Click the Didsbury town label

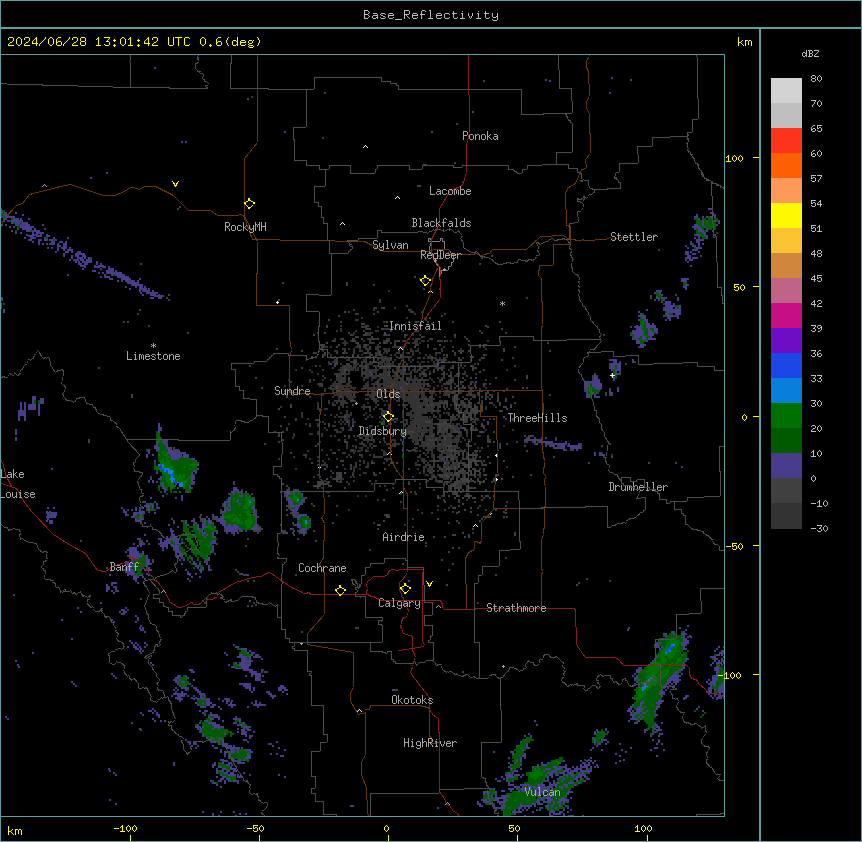click(x=382, y=431)
